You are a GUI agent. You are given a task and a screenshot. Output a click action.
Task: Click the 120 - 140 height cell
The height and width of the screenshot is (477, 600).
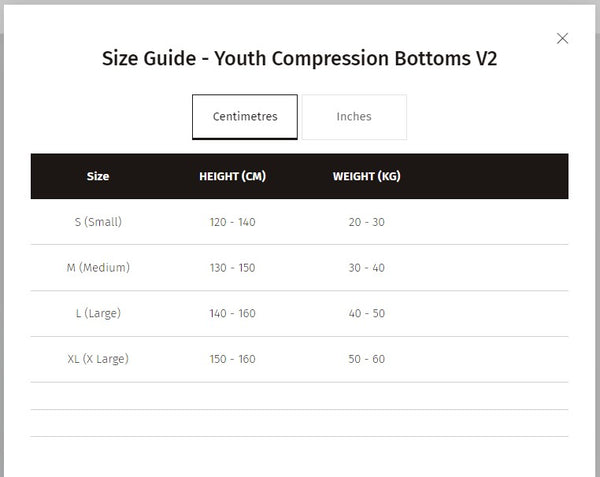(232, 222)
